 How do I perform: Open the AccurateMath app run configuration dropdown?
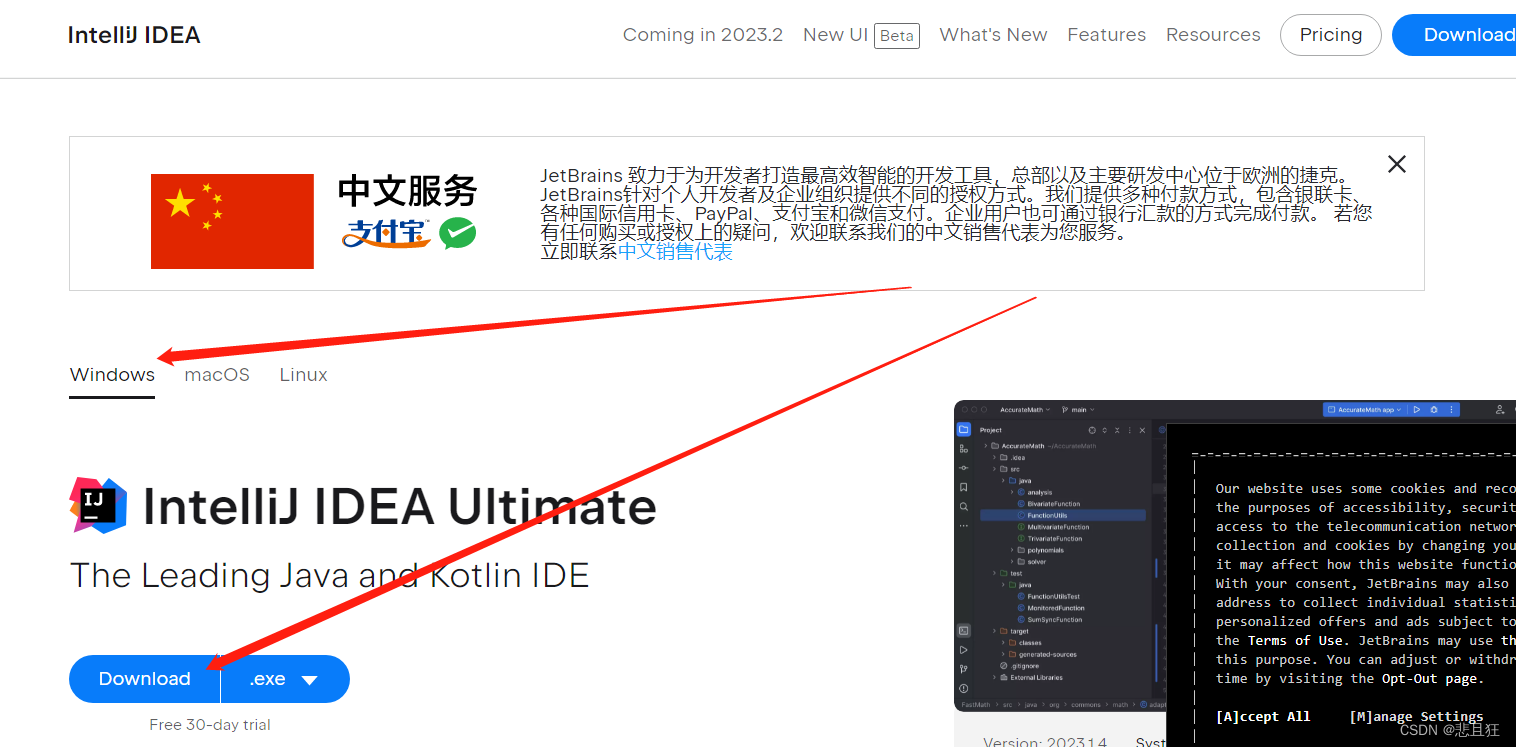click(x=1365, y=410)
